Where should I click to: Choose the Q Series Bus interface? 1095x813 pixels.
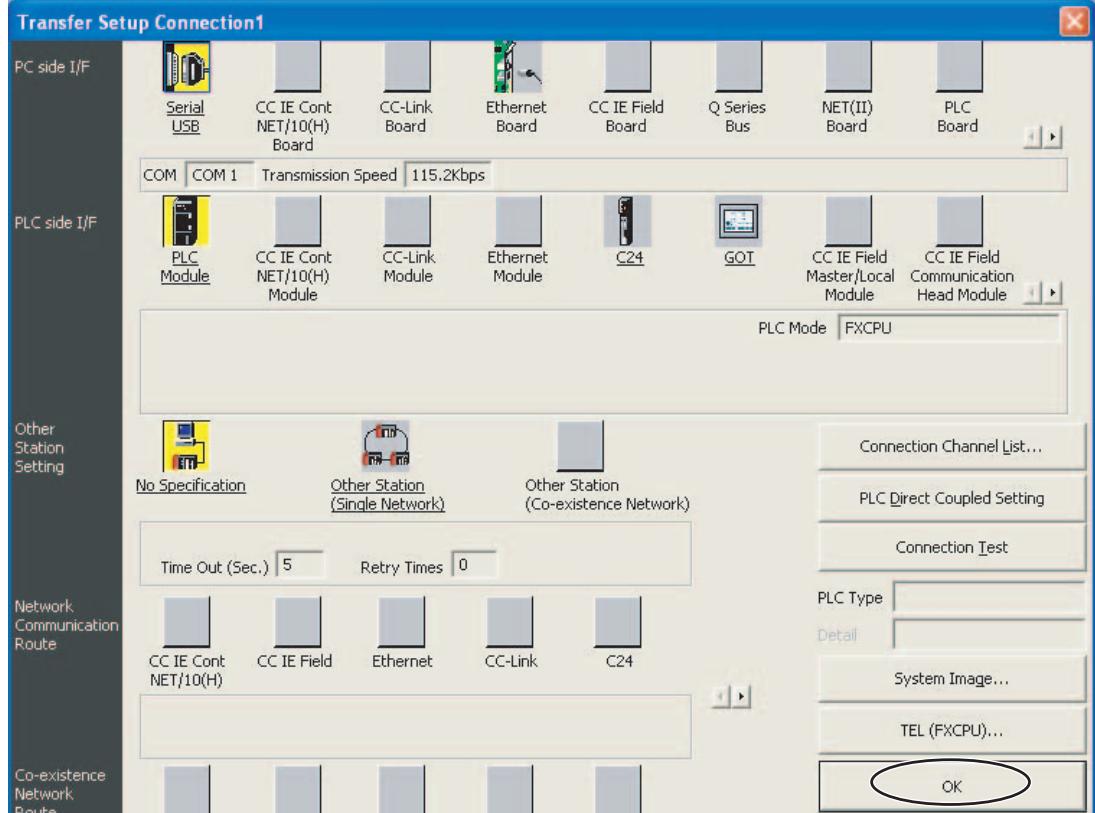click(738, 67)
